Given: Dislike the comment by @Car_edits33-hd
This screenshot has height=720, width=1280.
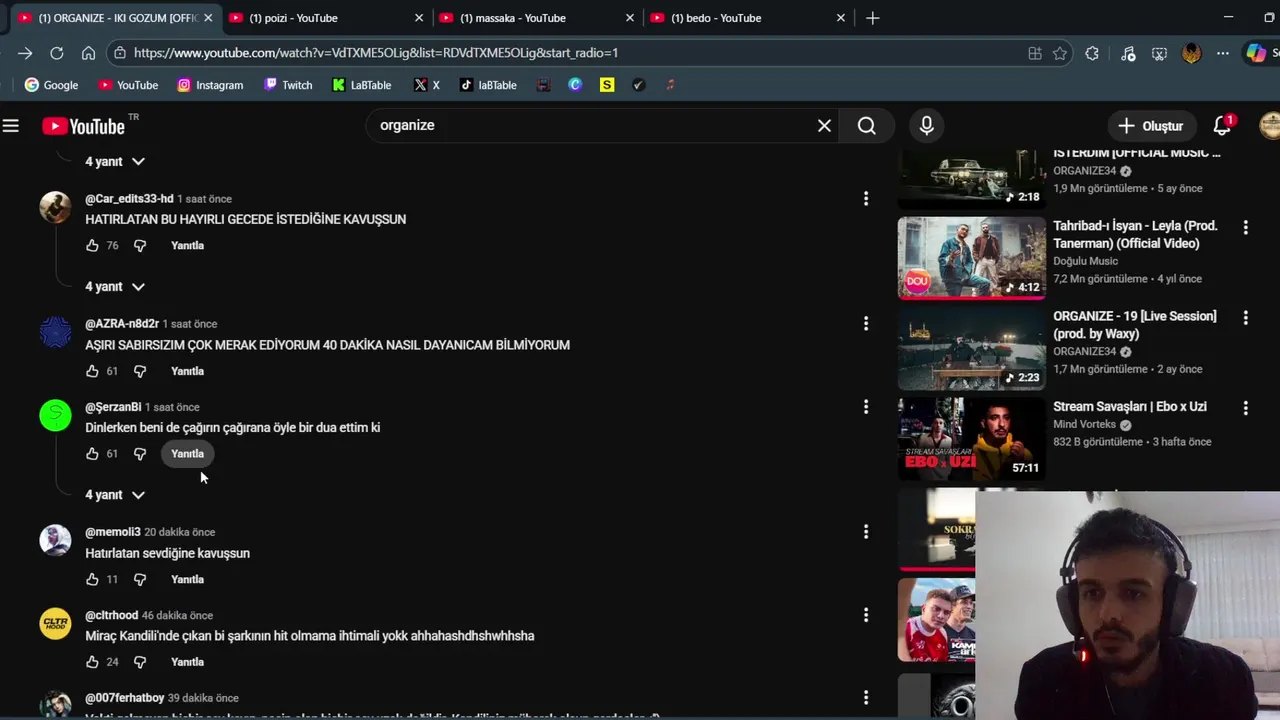Looking at the screenshot, I should [x=140, y=246].
